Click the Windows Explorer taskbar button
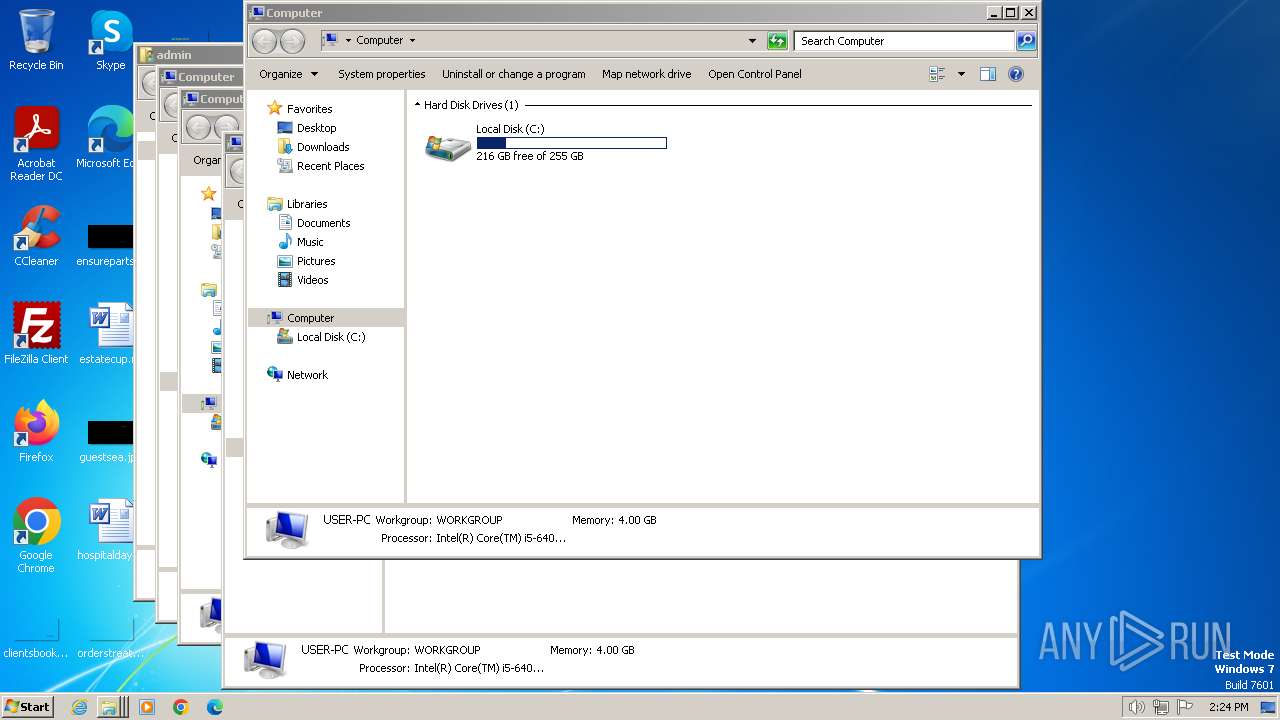The image size is (1280, 720). (113, 707)
